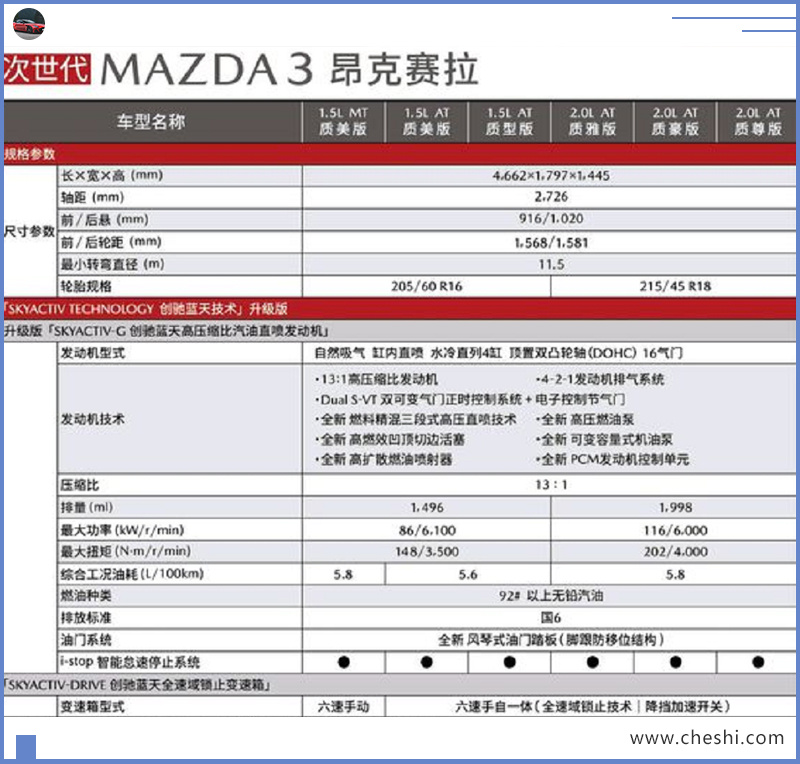Select the '1.5L MT 质美版' column header
The image size is (800, 764).
coord(343,122)
